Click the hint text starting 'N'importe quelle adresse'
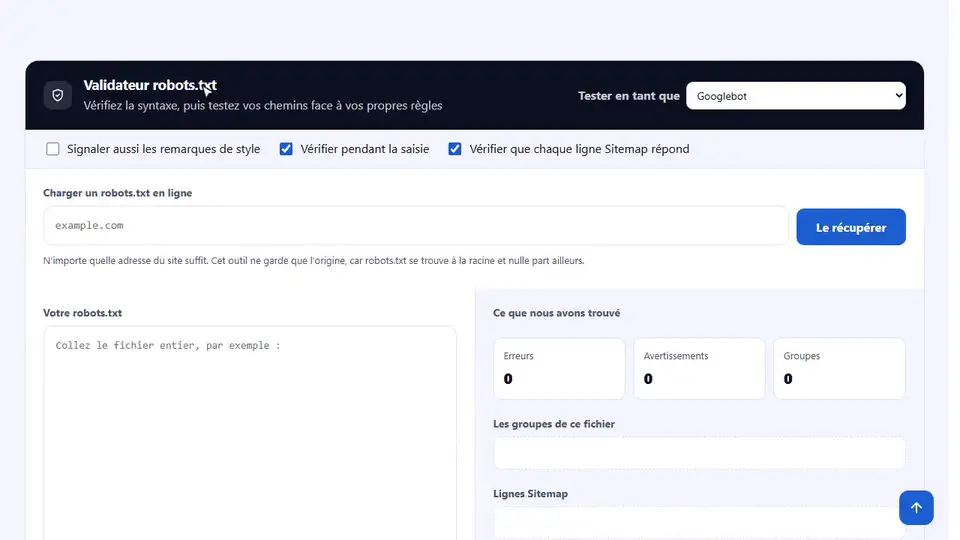 click(313, 261)
